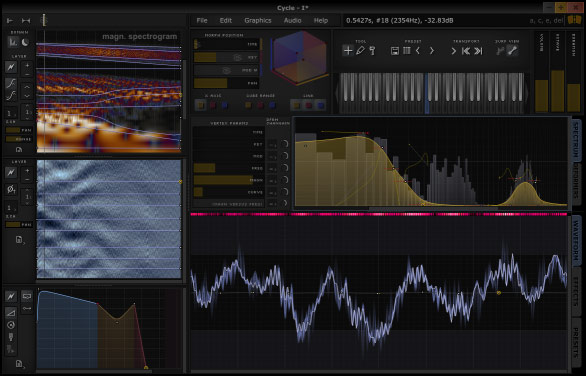Save the current preset

tap(395, 51)
